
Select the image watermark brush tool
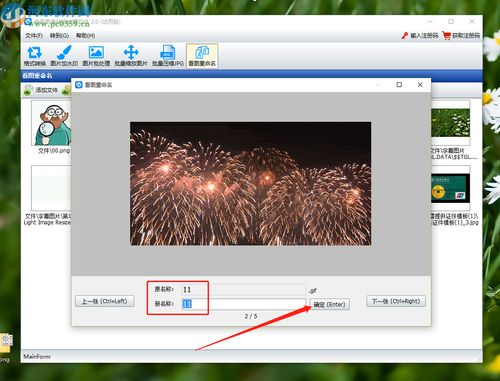pos(64,56)
